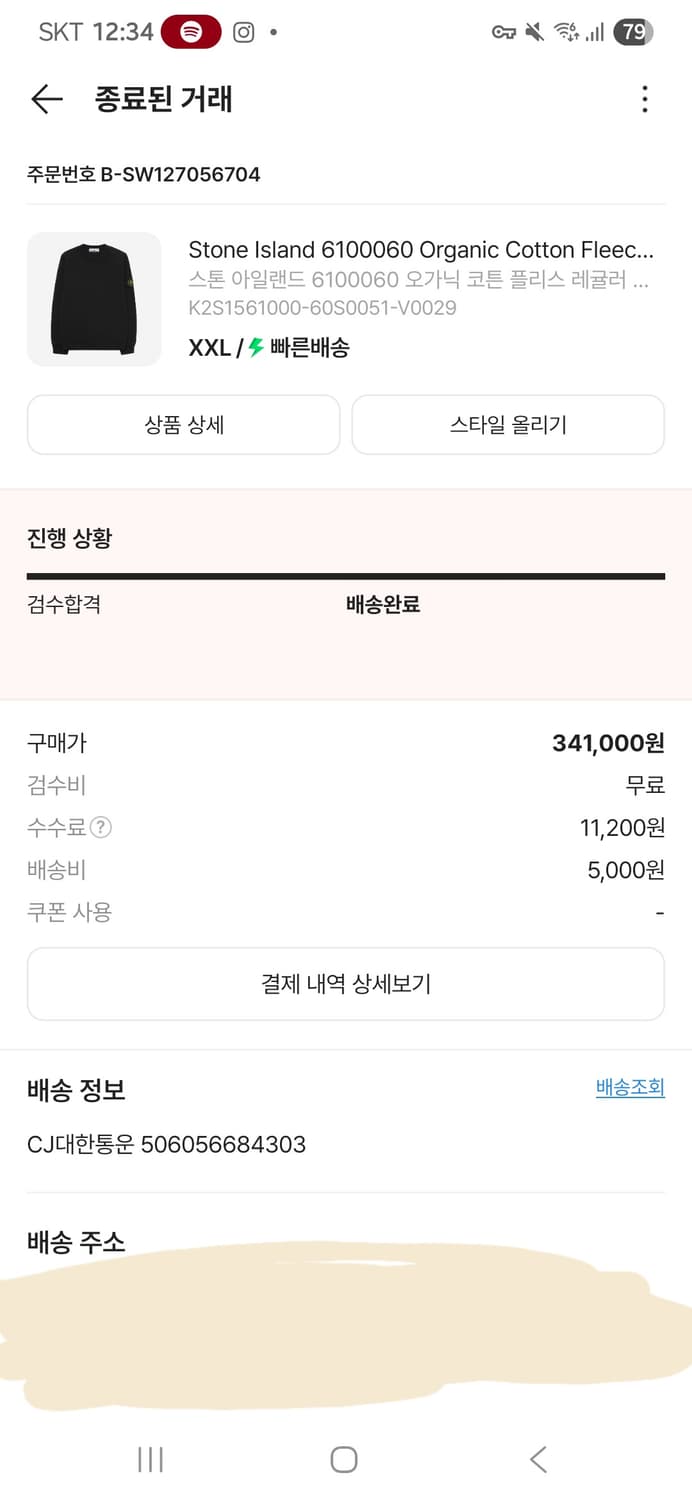
Task: Tap the battery indicator showing 79
Action: pos(632,32)
